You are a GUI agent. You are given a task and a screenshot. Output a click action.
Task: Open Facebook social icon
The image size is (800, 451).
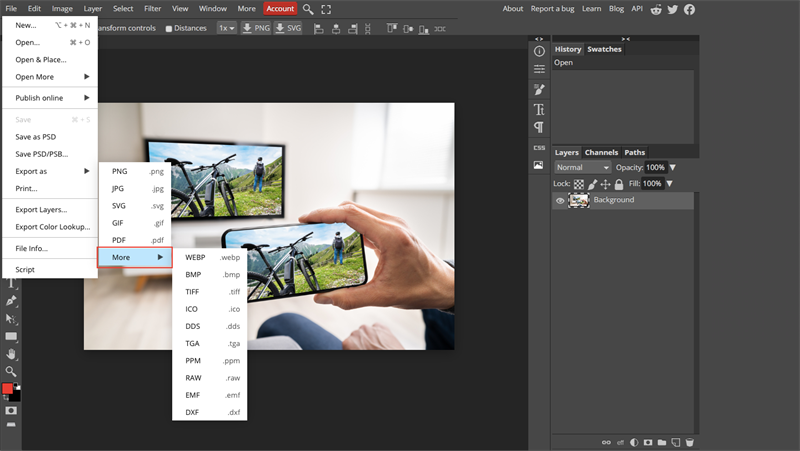(x=689, y=9)
